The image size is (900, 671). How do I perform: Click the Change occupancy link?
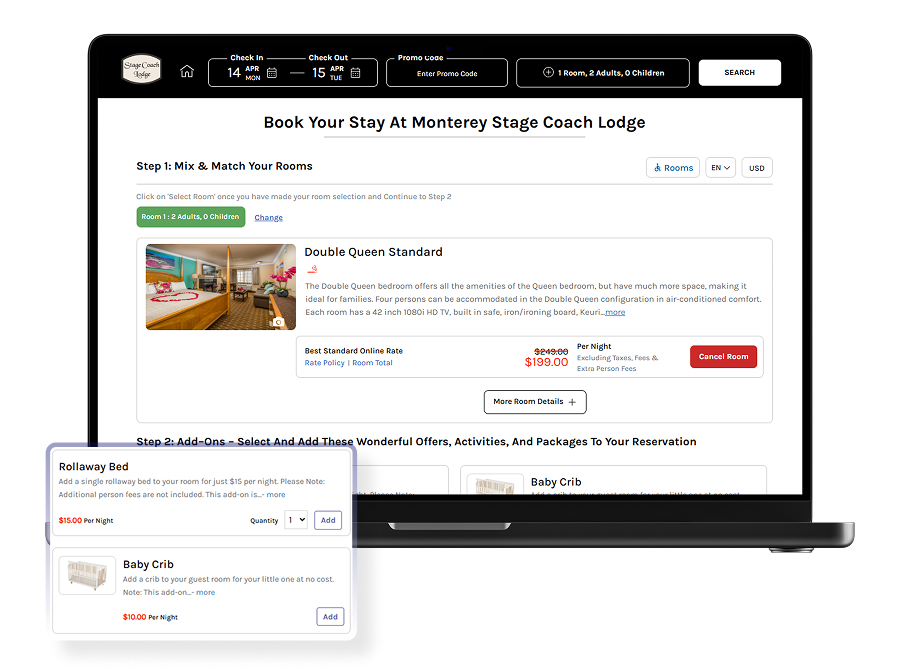click(x=269, y=218)
